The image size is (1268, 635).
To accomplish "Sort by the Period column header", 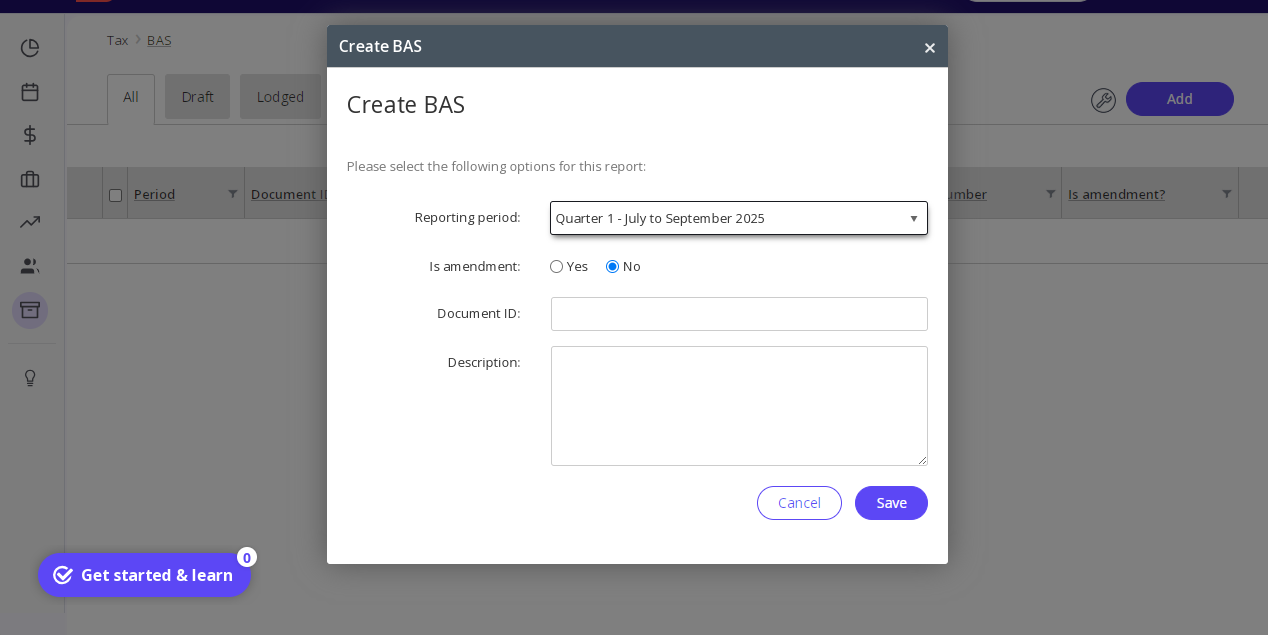I will click(154, 194).
